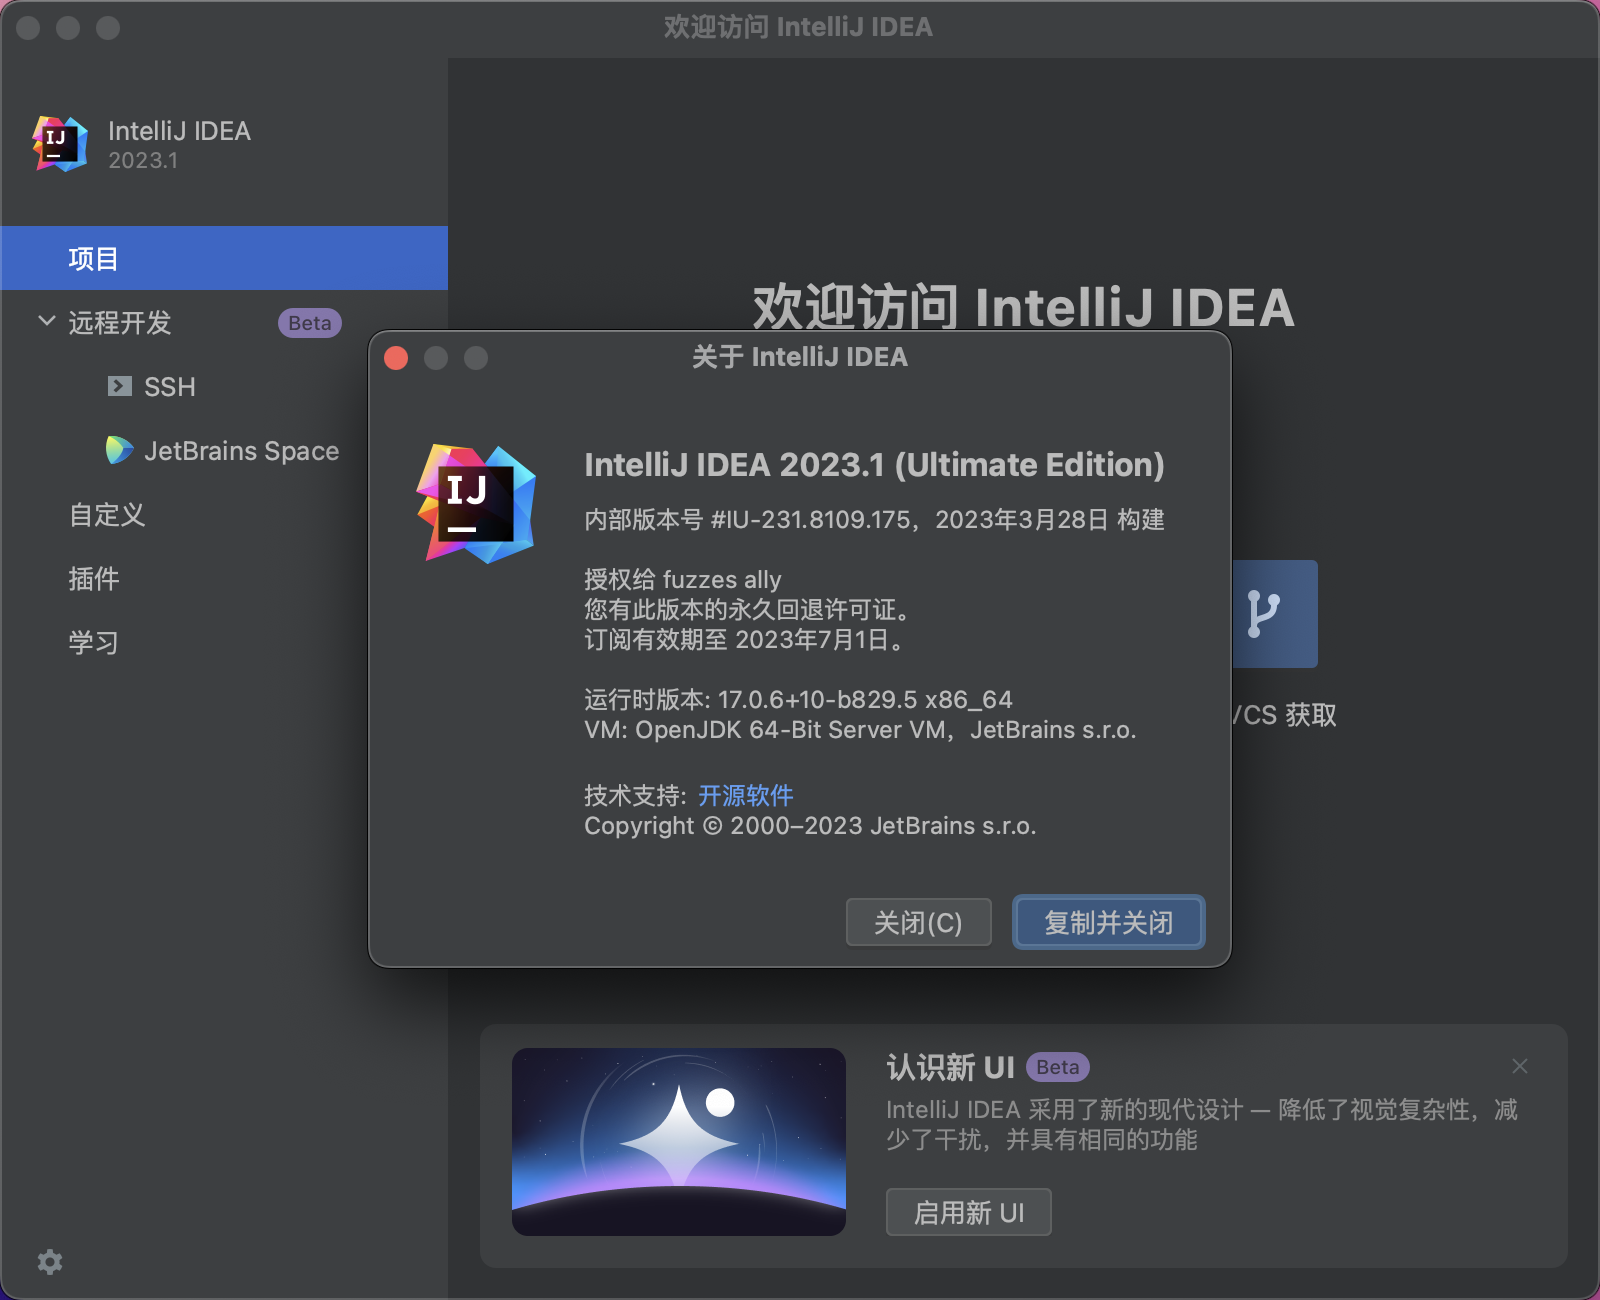Click the 复制并关闭 button
The image size is (1600, 1300).
click(x=1108, y=922)
